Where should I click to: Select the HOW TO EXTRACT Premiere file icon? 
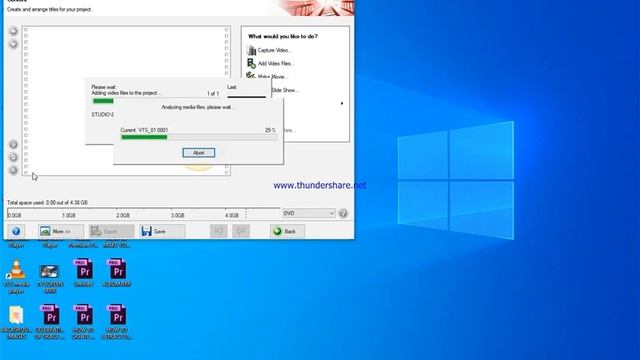click(x=117, y=322)
